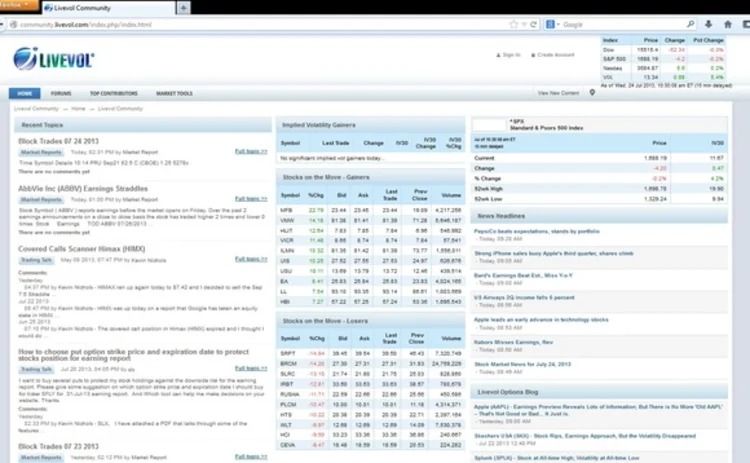Click the site identity globe icon
The image size is (750, 463).
(x=13, y=24)
